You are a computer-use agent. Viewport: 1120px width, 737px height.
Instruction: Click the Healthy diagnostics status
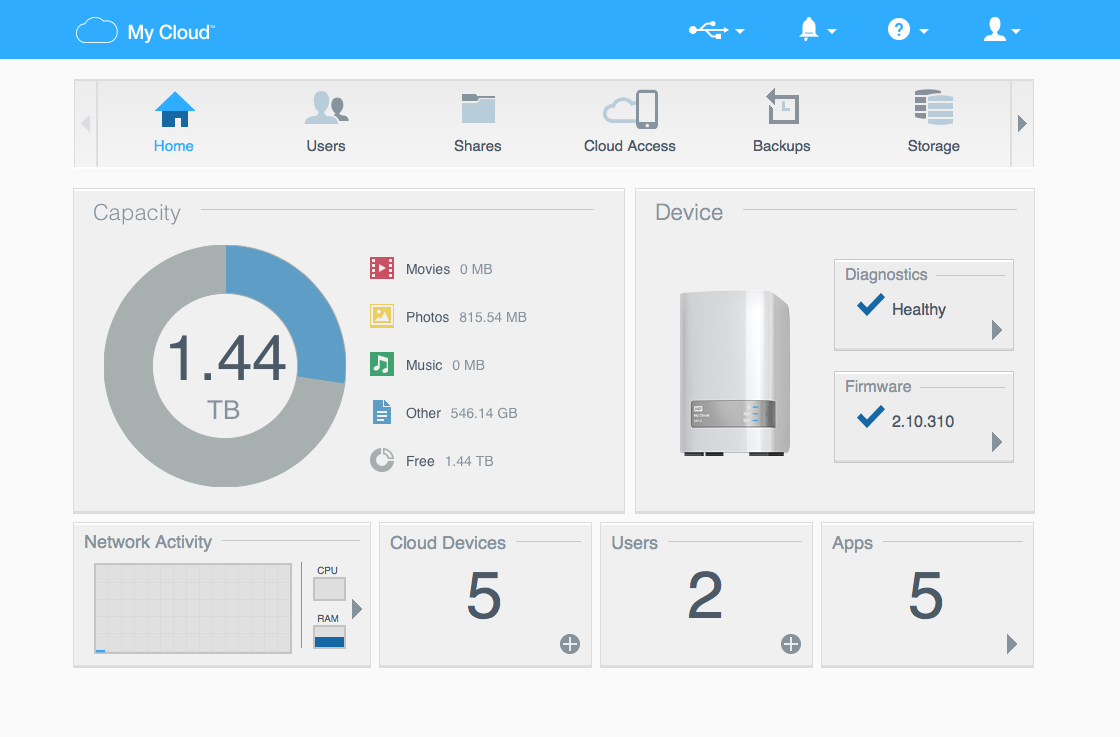pyautogui.click(x=919, y=309)
